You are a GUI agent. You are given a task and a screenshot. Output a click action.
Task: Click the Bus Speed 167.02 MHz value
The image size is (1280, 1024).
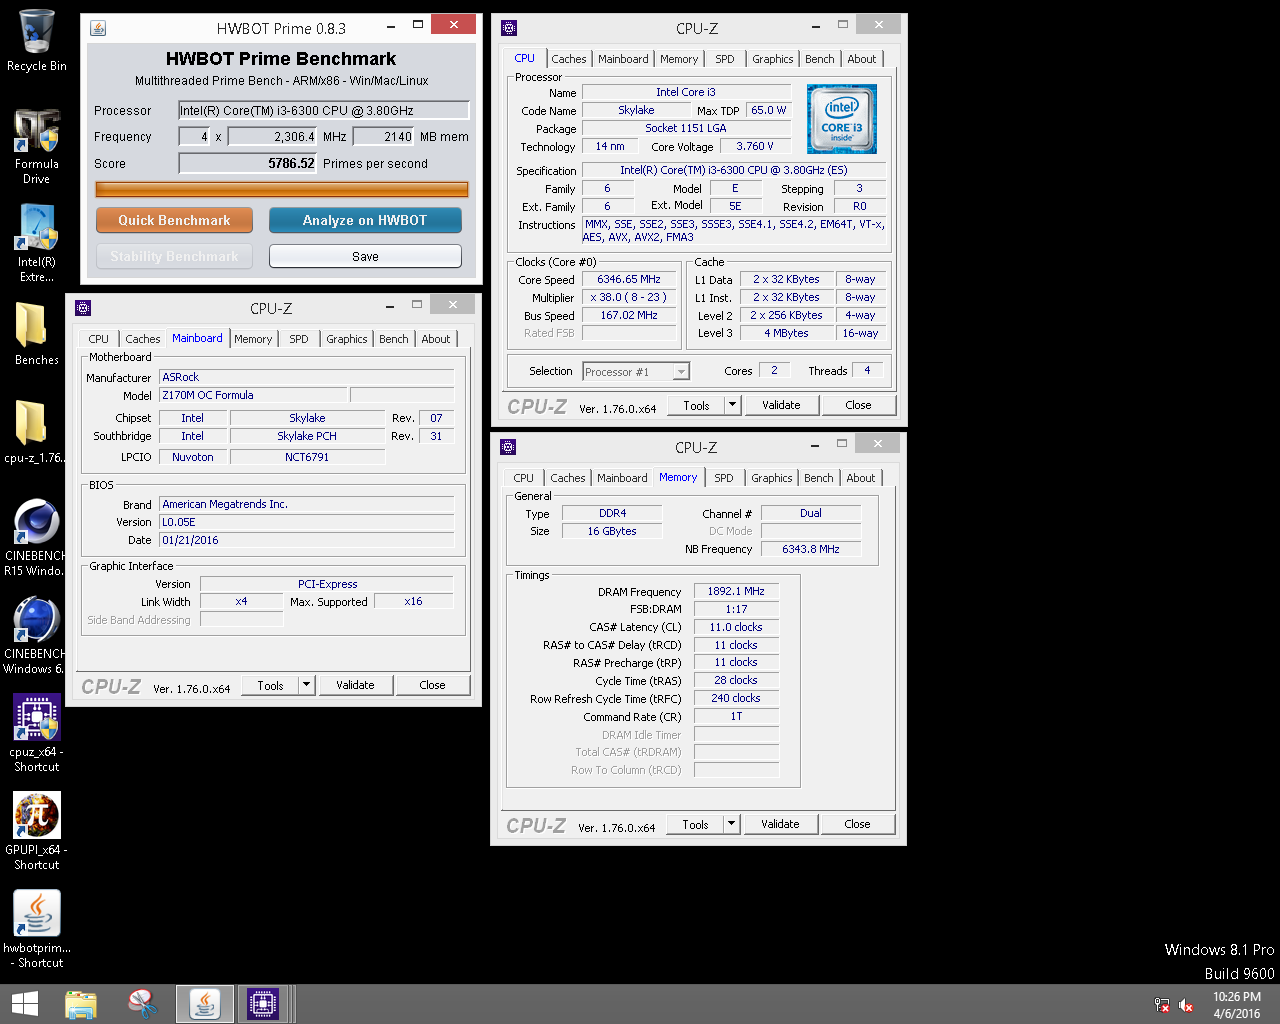[x=629, y=316]
